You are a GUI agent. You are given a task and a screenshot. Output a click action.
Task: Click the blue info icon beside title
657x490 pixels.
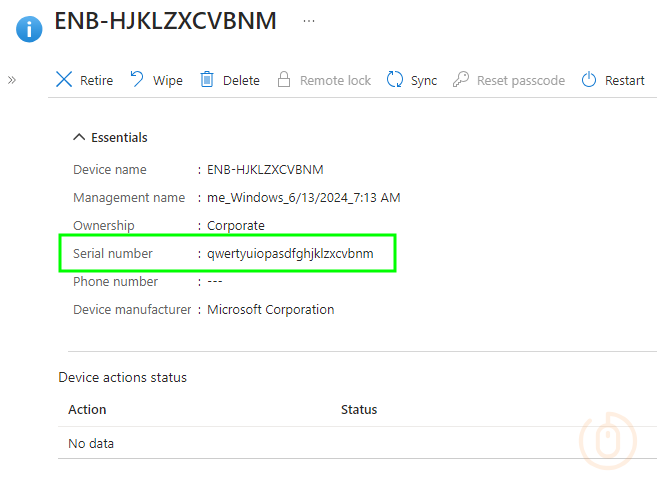29,28
